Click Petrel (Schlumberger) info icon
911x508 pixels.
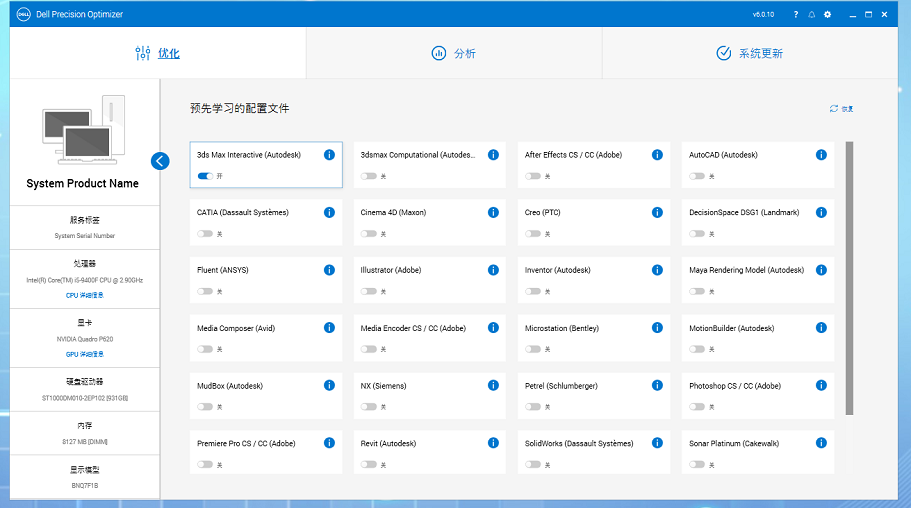(x=657, y=385)
